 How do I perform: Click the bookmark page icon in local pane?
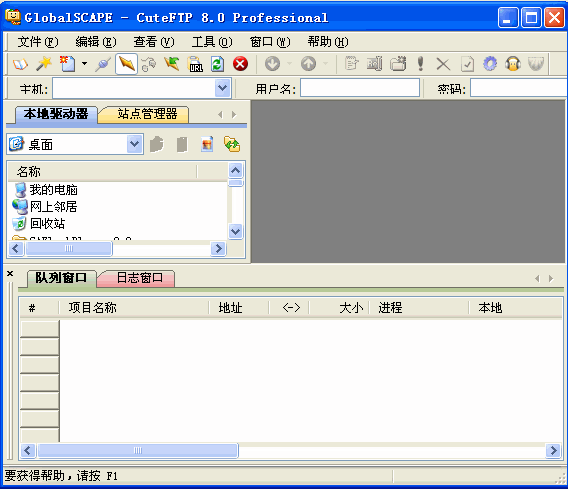[207, 144]
